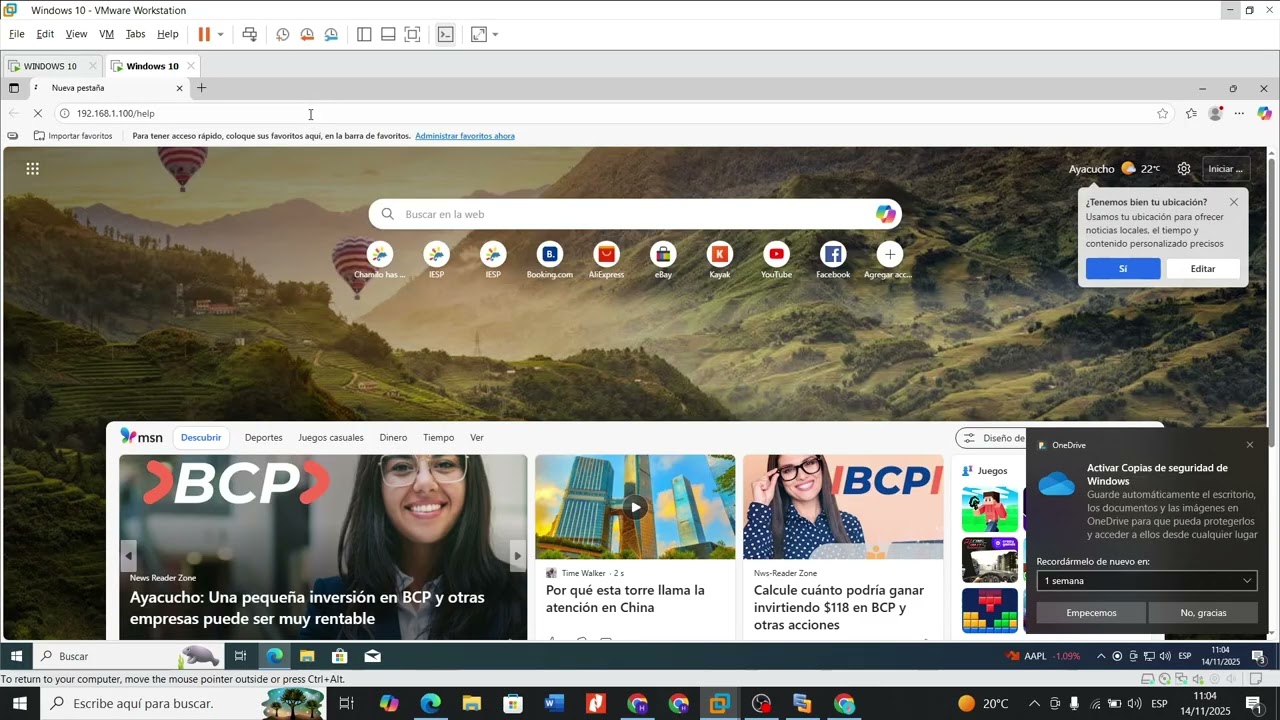Image resolution: width=1280 pixels, height=720 pixels.
Task: Close the location prompt
Action: [x=1234, y=202]
